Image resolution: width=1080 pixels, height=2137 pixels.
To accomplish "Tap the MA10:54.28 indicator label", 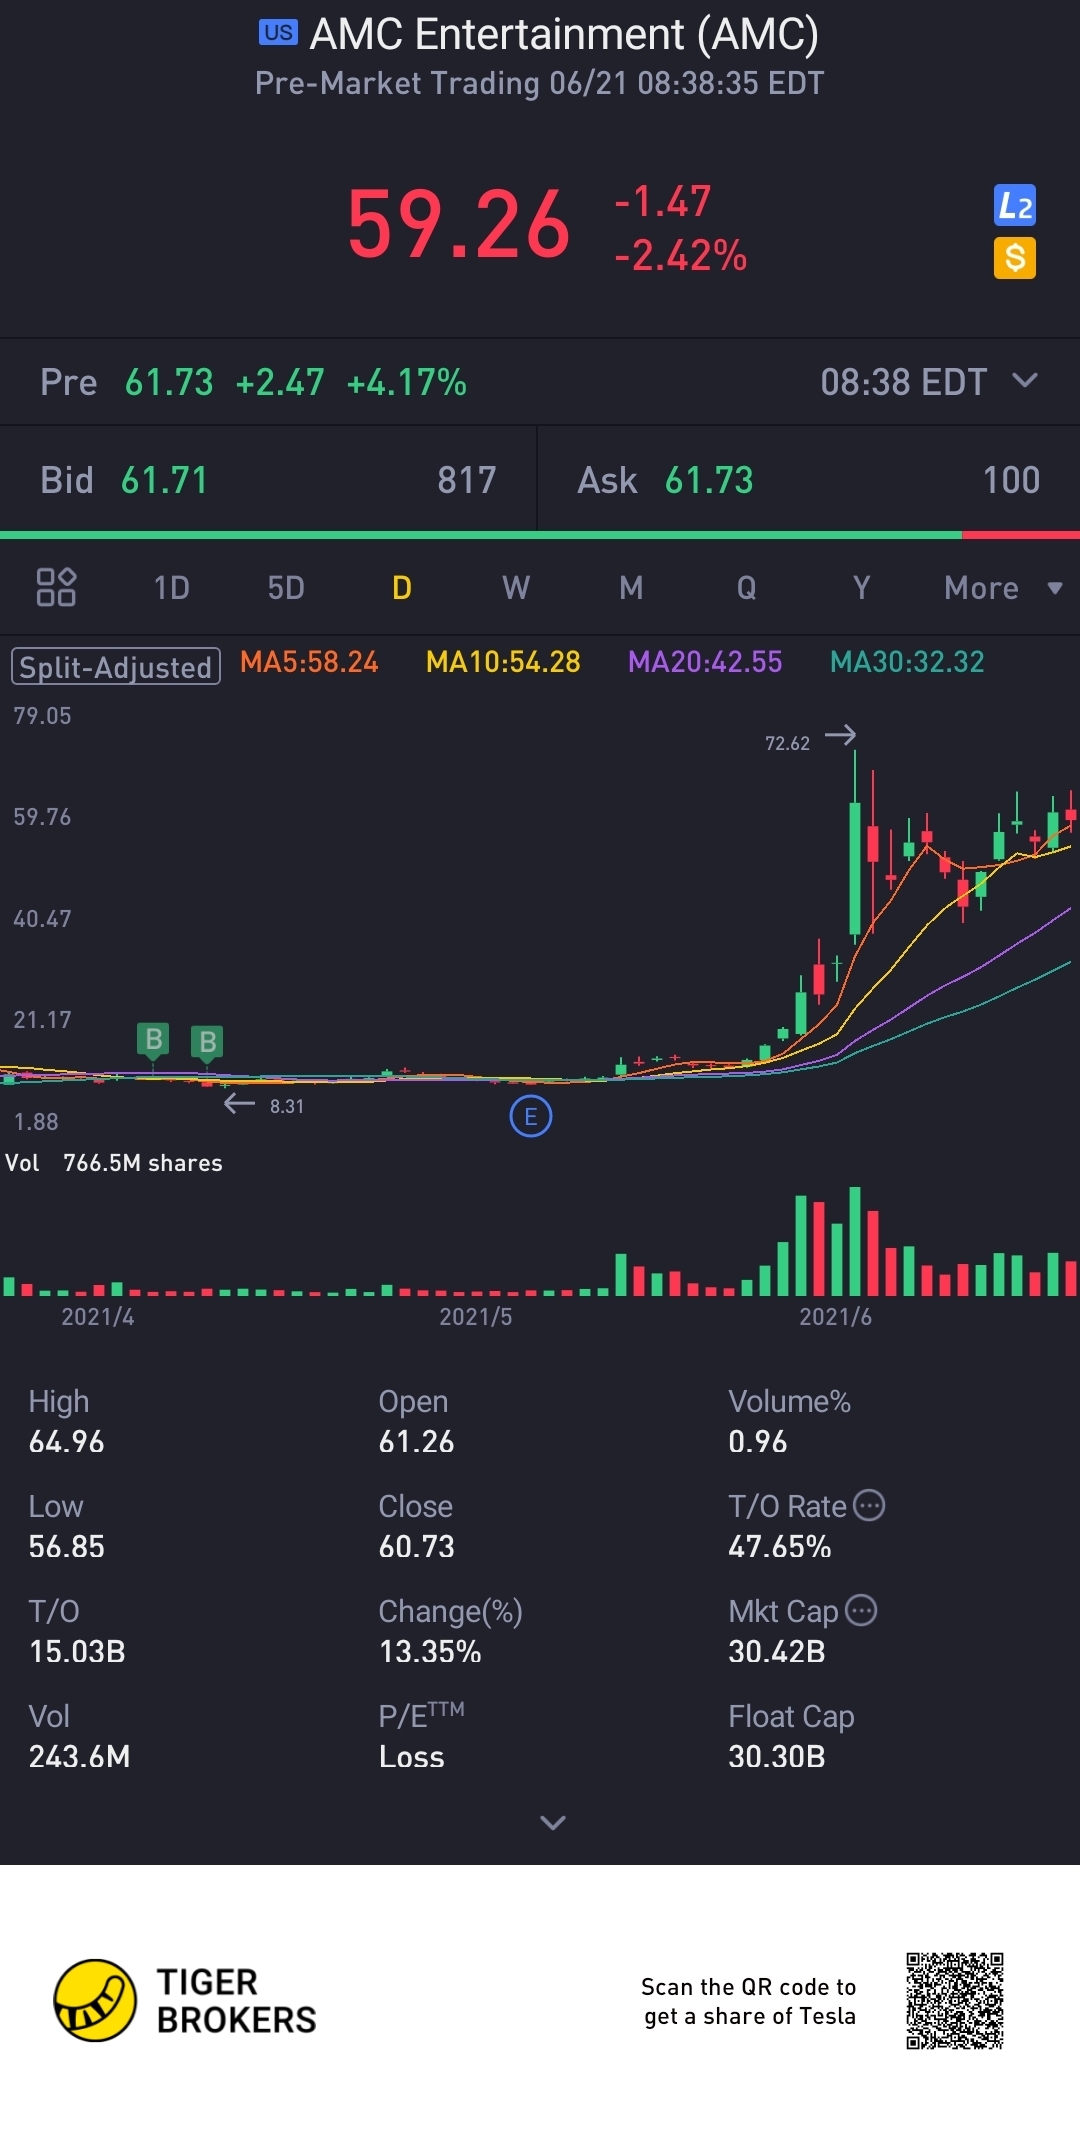I will click(x=503, y=661).
